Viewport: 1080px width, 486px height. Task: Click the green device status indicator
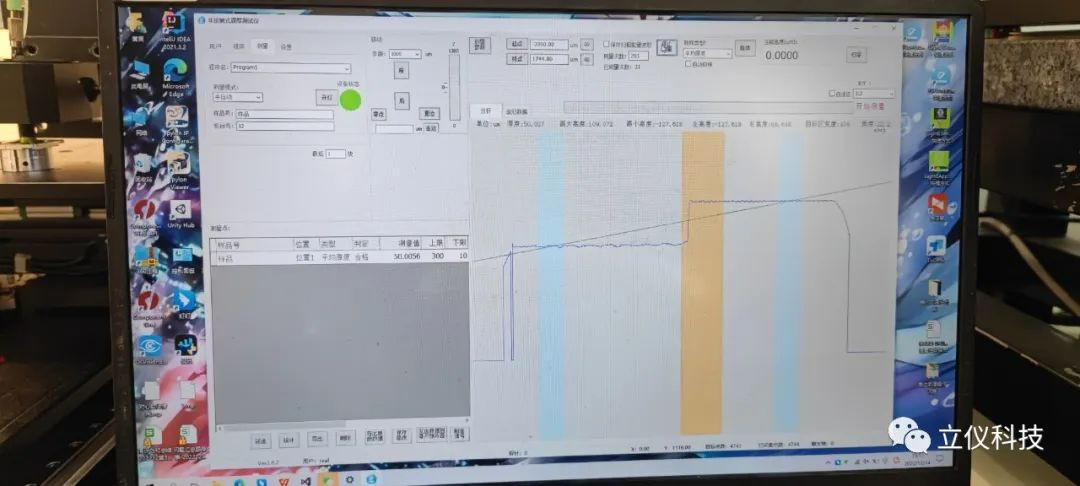click(x=350, y=99)
